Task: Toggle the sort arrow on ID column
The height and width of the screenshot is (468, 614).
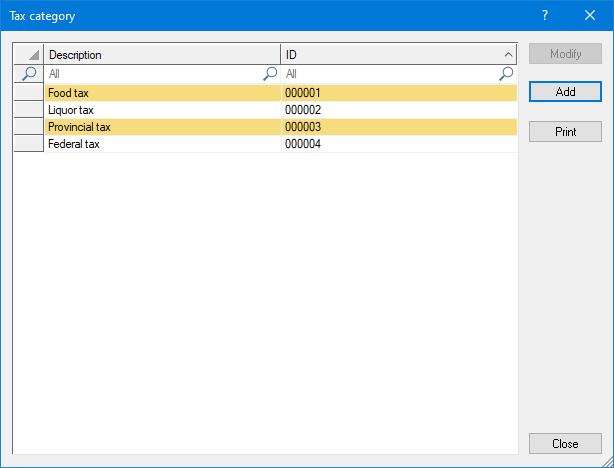Action: tap(507, 55)
